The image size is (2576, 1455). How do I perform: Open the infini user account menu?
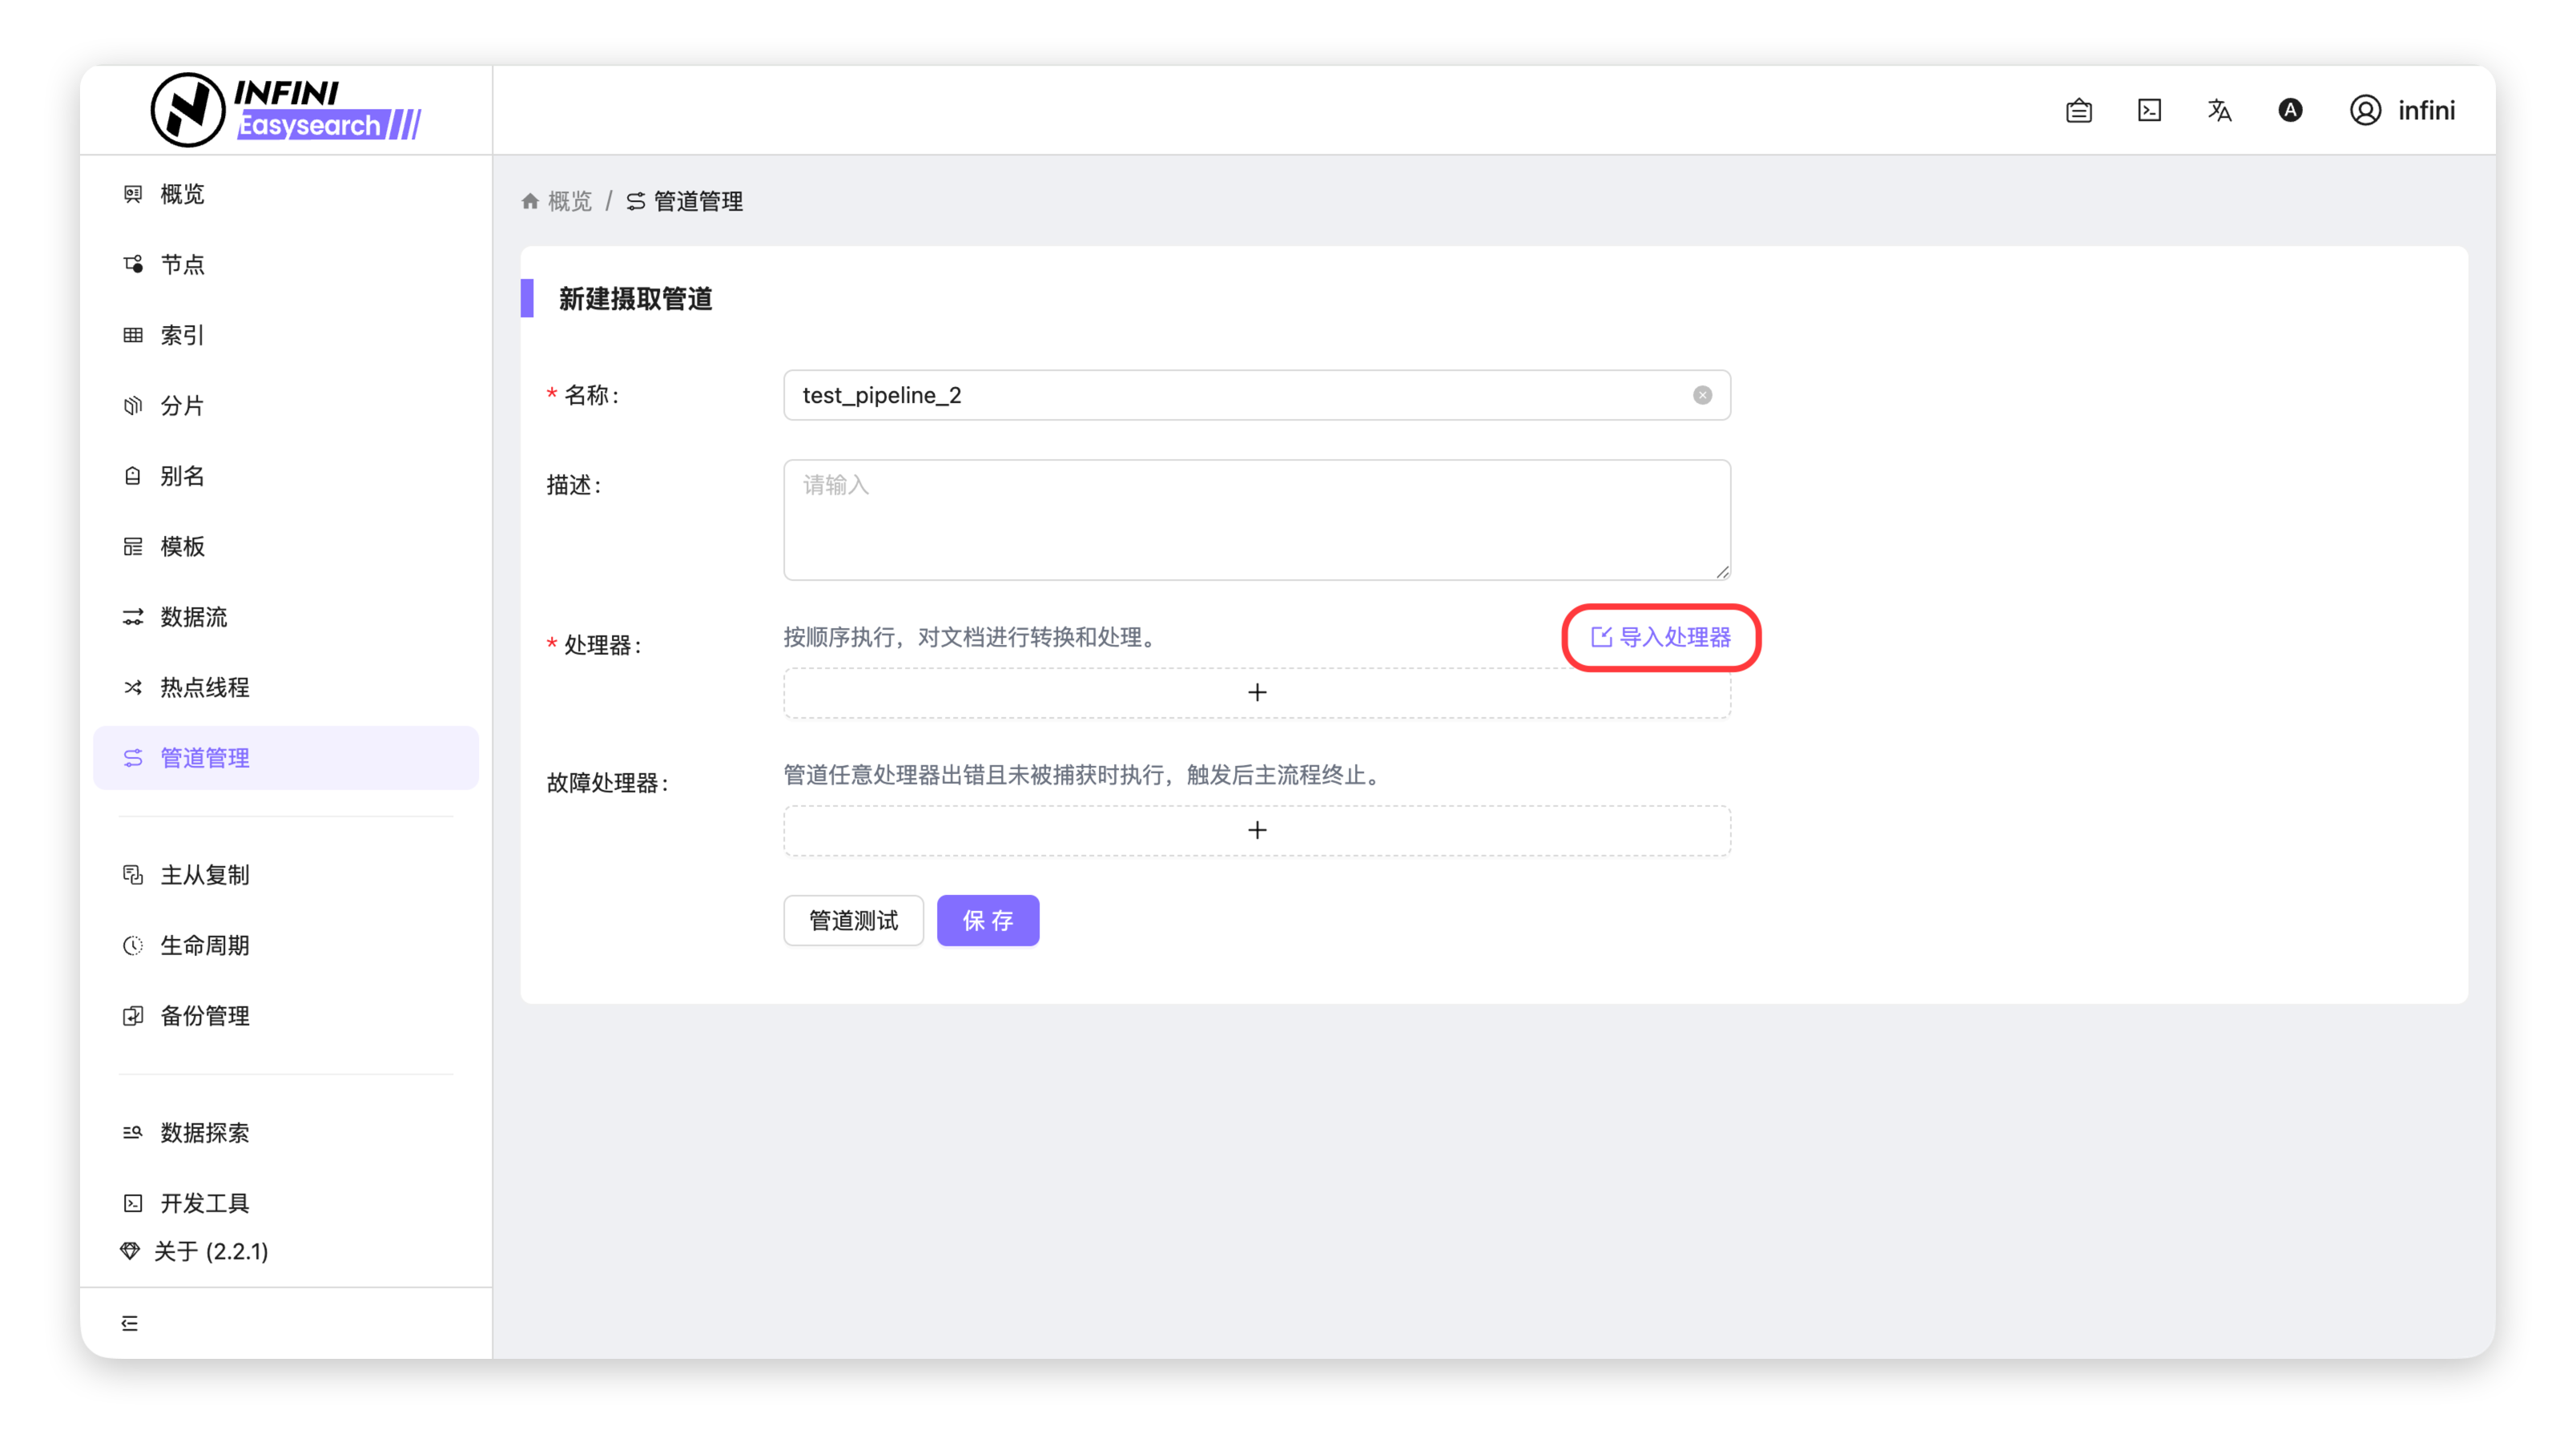2402,110
